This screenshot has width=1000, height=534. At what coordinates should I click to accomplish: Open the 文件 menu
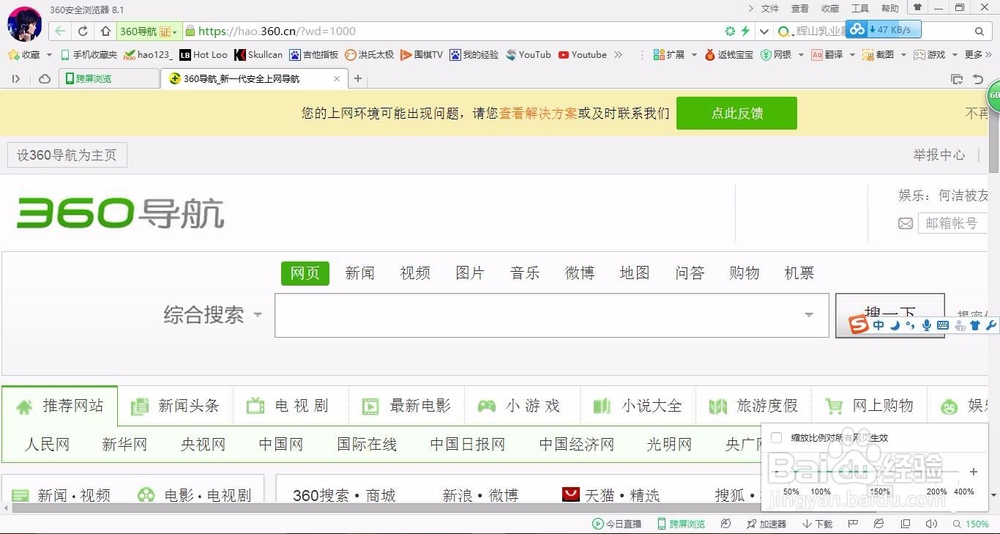pyautogui.click(x=770, y=8)
